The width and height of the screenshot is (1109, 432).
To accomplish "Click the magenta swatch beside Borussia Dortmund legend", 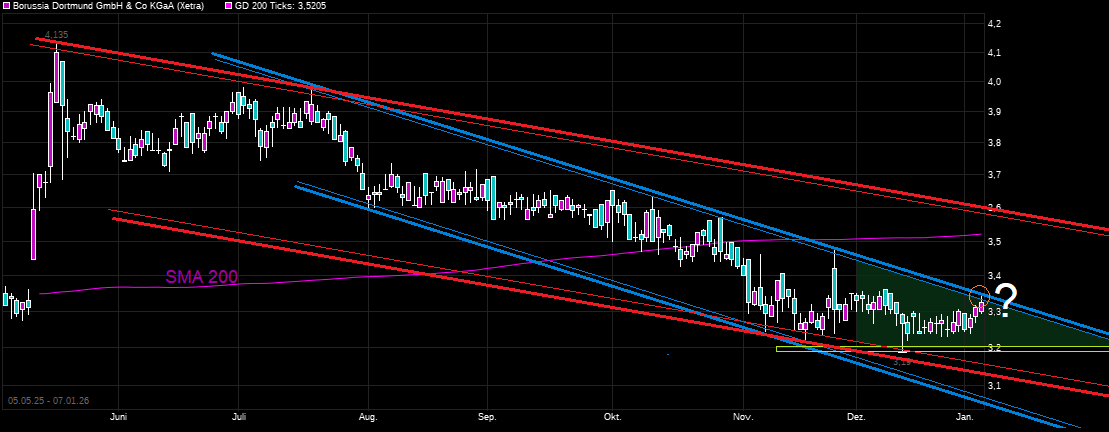I will coord(6,6).
